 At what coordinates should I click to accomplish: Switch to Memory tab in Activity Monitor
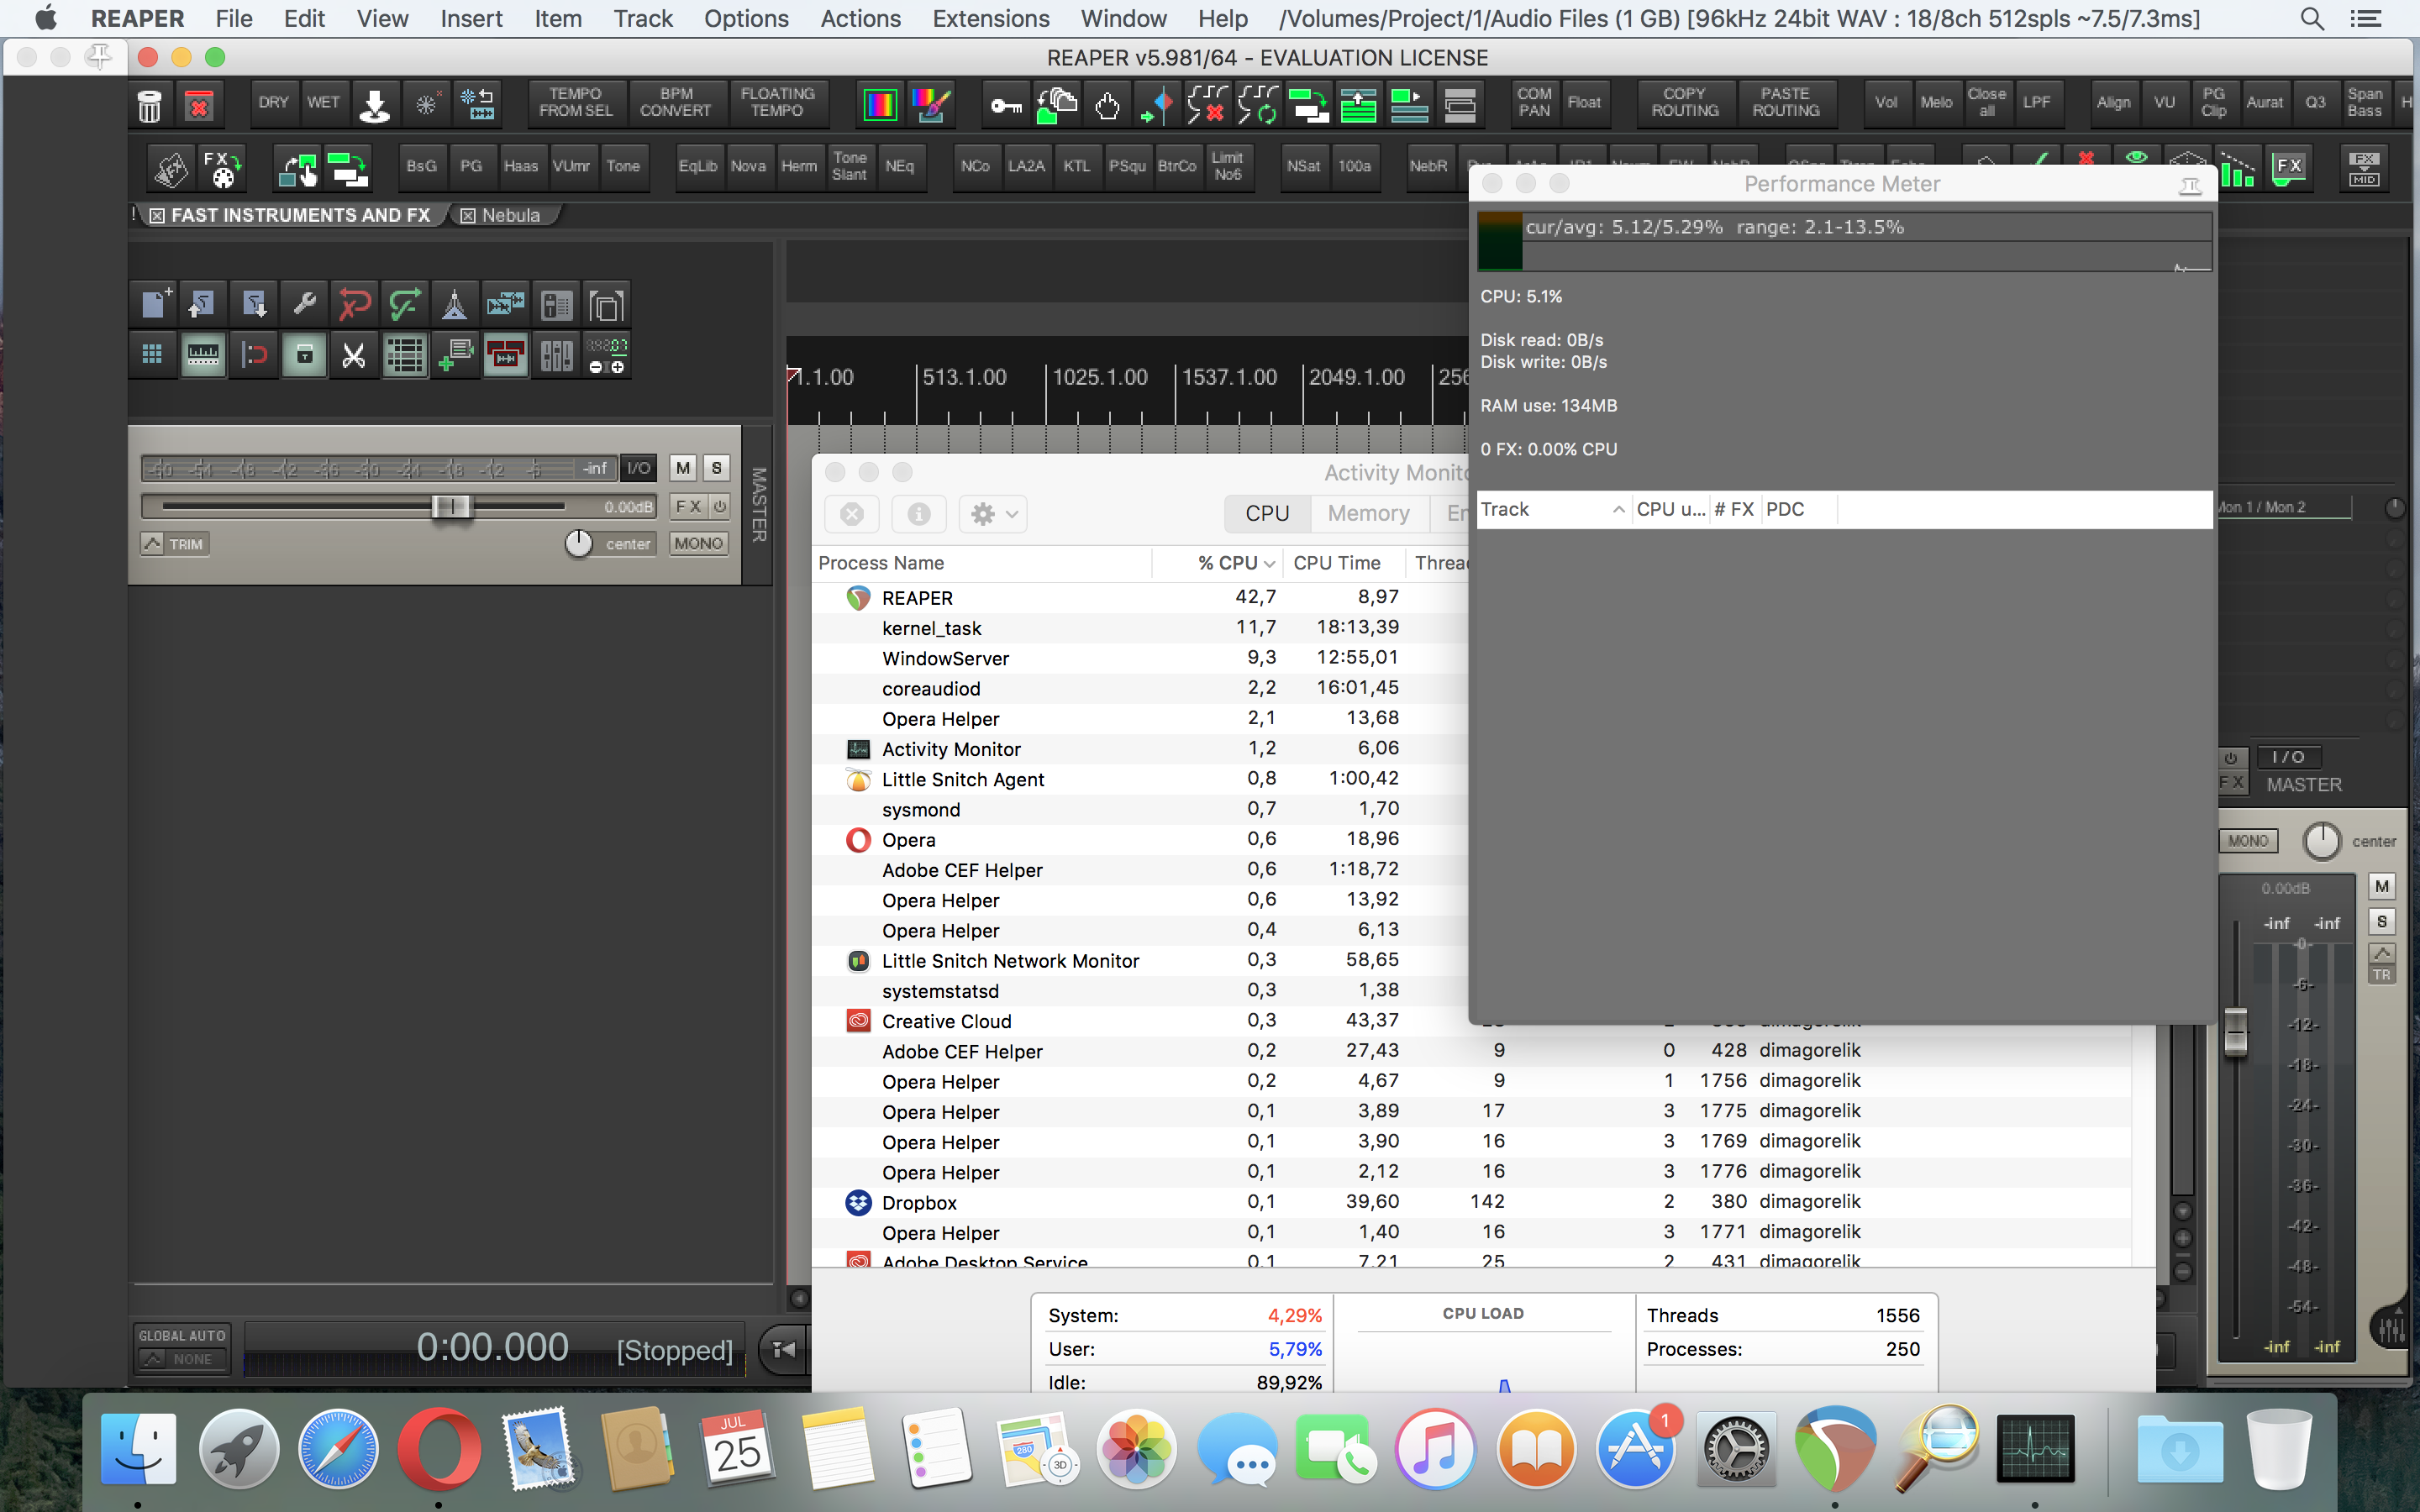point(1368,513)
